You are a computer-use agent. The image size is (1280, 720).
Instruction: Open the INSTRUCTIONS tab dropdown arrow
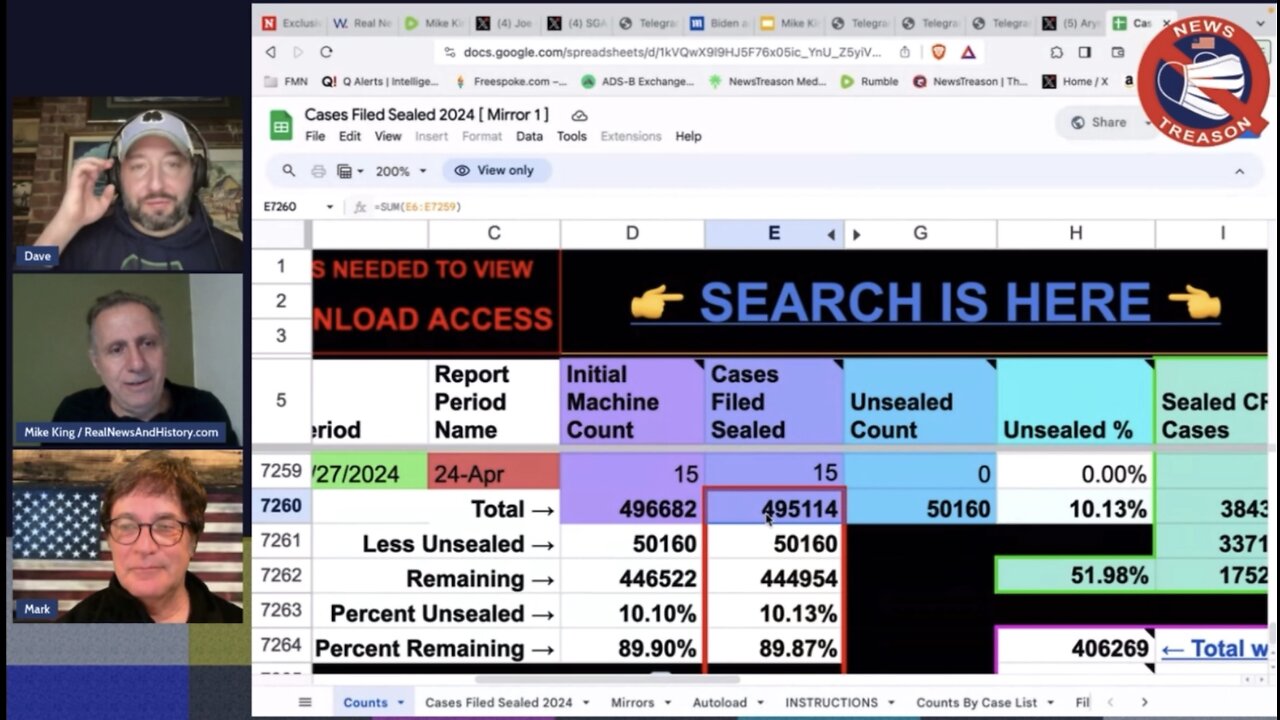tap(890, 703)
